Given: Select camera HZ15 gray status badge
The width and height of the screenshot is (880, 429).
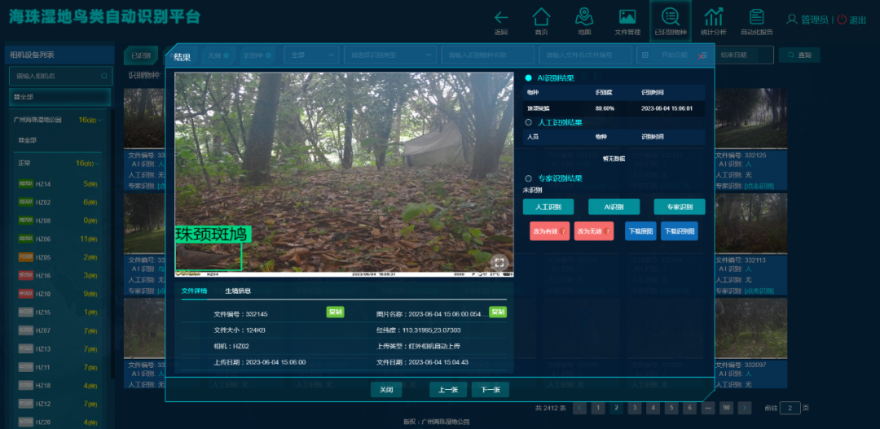Looking at the screenshot, I should coord(26,312).
